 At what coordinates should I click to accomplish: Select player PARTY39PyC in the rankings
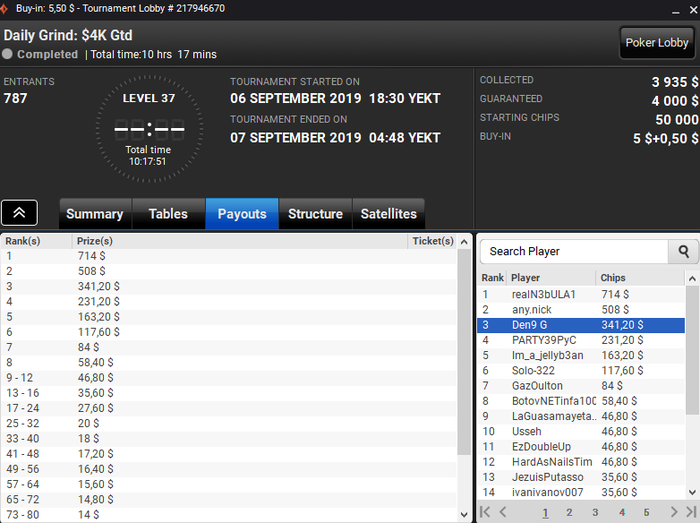coord(580,340)
